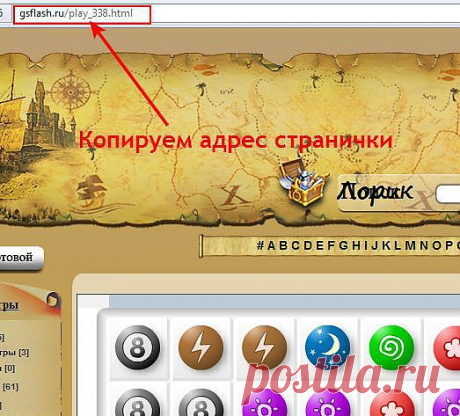The image size is (460, 416).
Task: Select letter F in the alphabet bar
Action: (x=331, y=246)
